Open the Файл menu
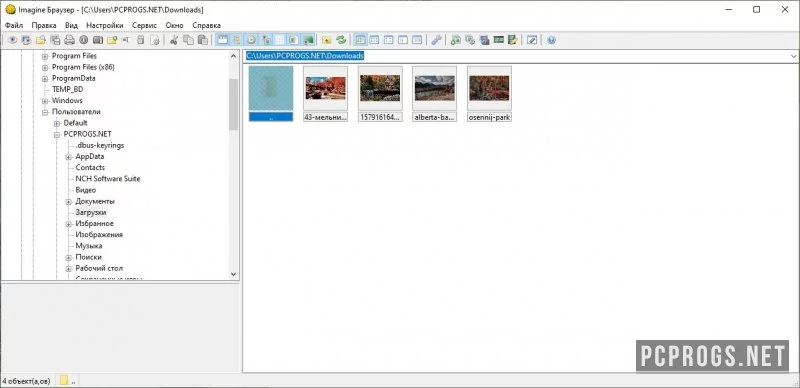 (14, 25)
